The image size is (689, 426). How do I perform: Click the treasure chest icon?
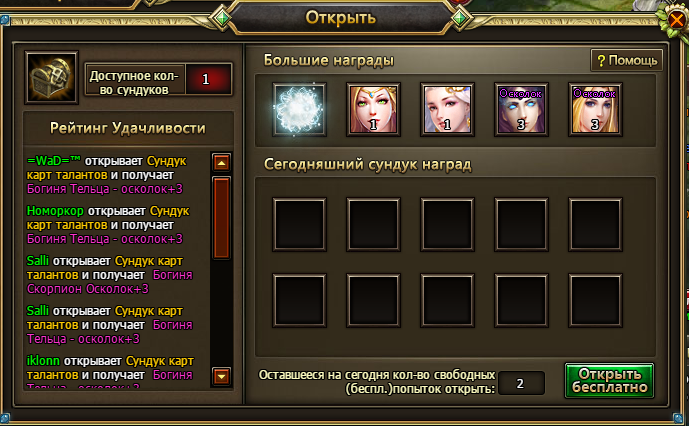pos(52,77)
